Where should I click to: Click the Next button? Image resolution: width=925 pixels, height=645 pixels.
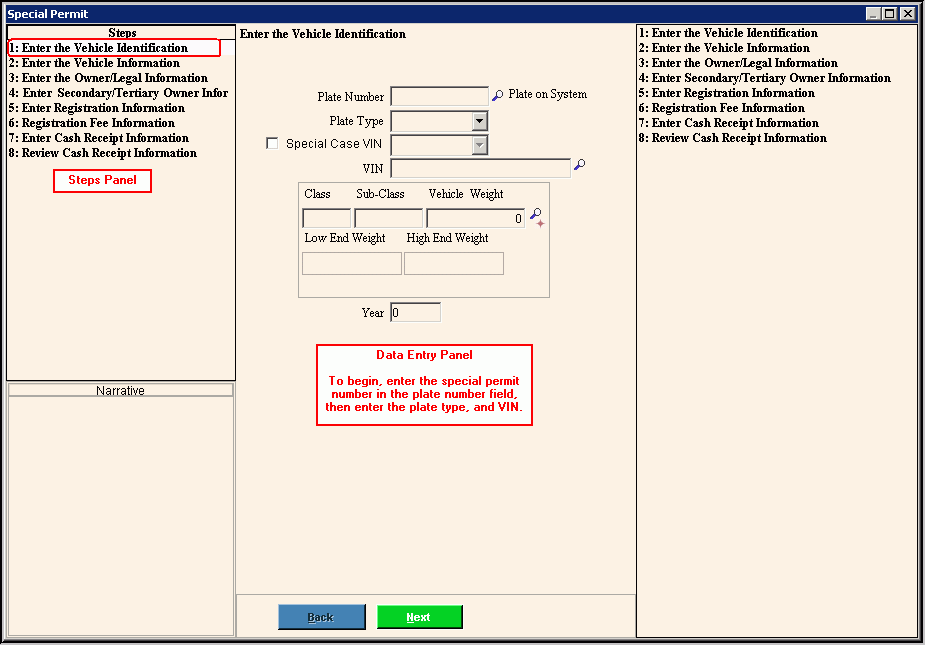point(419,617)
